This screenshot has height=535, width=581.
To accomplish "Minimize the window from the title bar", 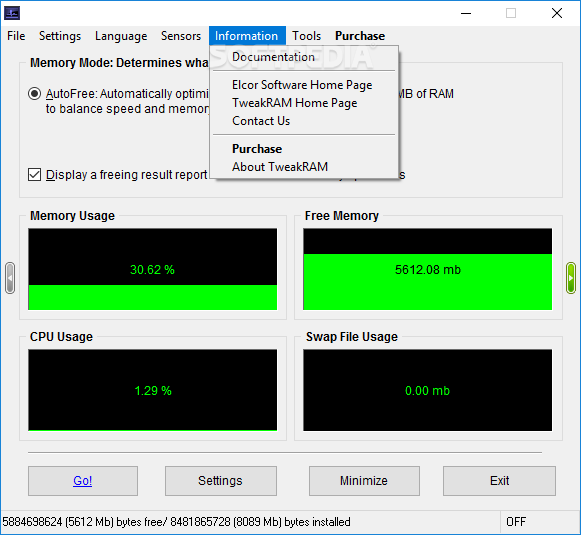I will [x=466, y=13].
